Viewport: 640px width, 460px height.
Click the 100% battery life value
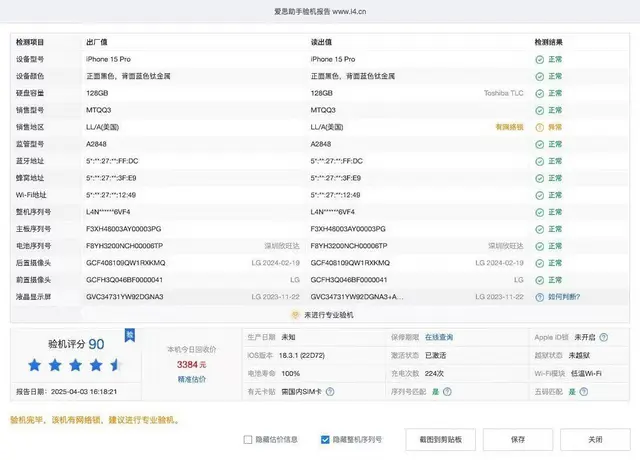[291, 373]
